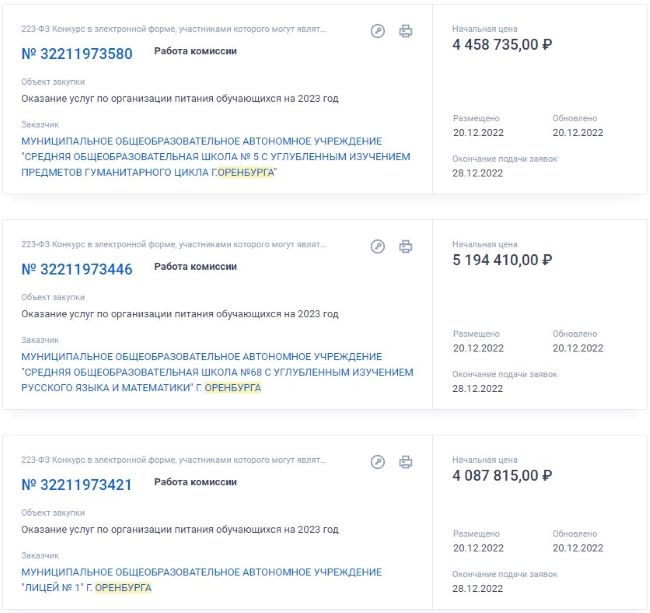
Task: Click the key icon for tender № 32211973446
Action: [378, 246]
